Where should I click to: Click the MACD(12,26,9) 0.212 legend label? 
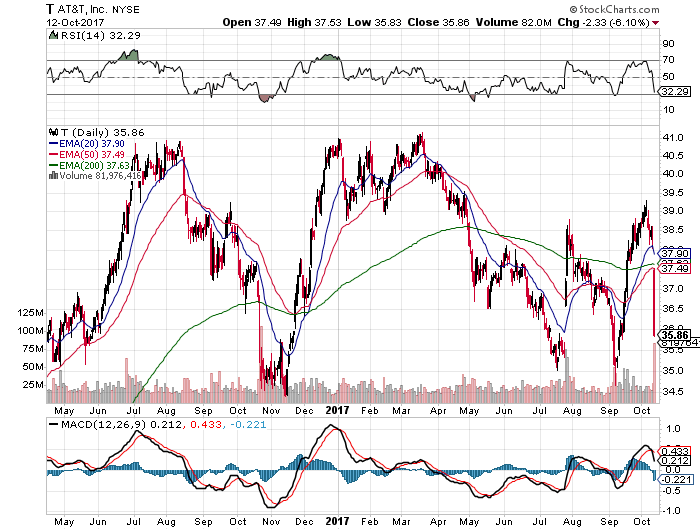pyautogui.click(x=116, y=424)
